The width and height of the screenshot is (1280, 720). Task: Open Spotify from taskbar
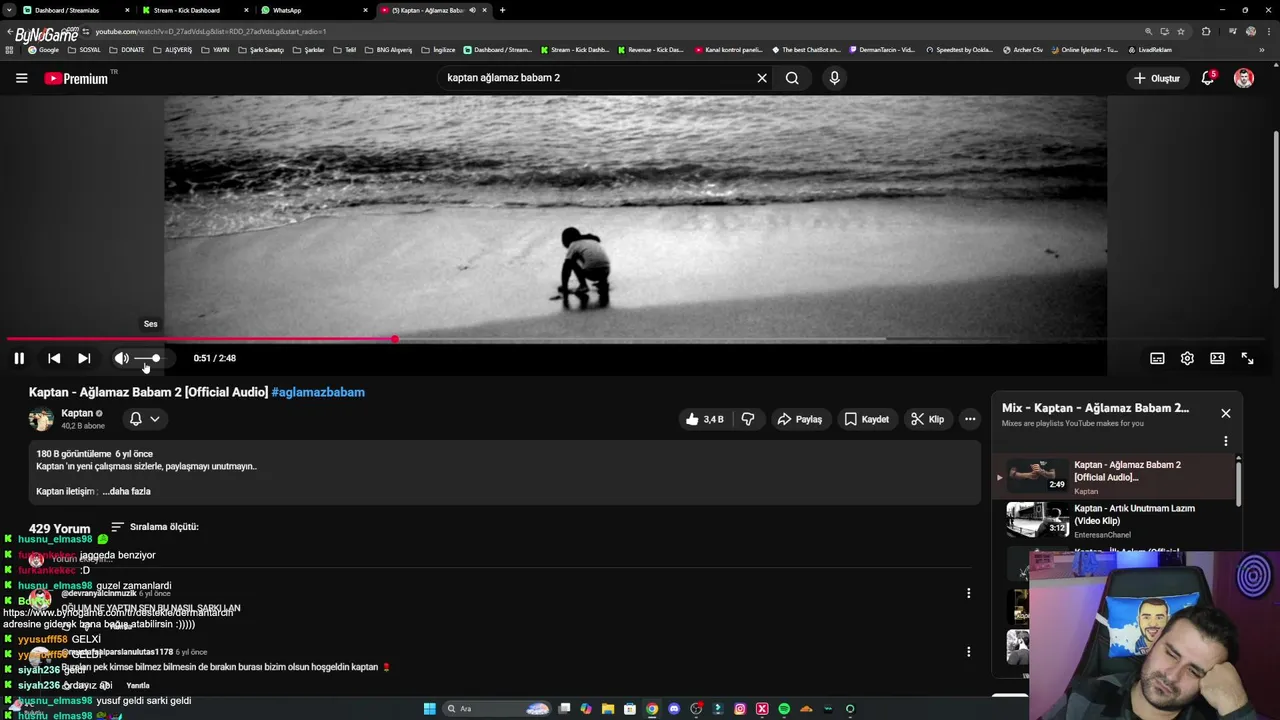point(784,709)
